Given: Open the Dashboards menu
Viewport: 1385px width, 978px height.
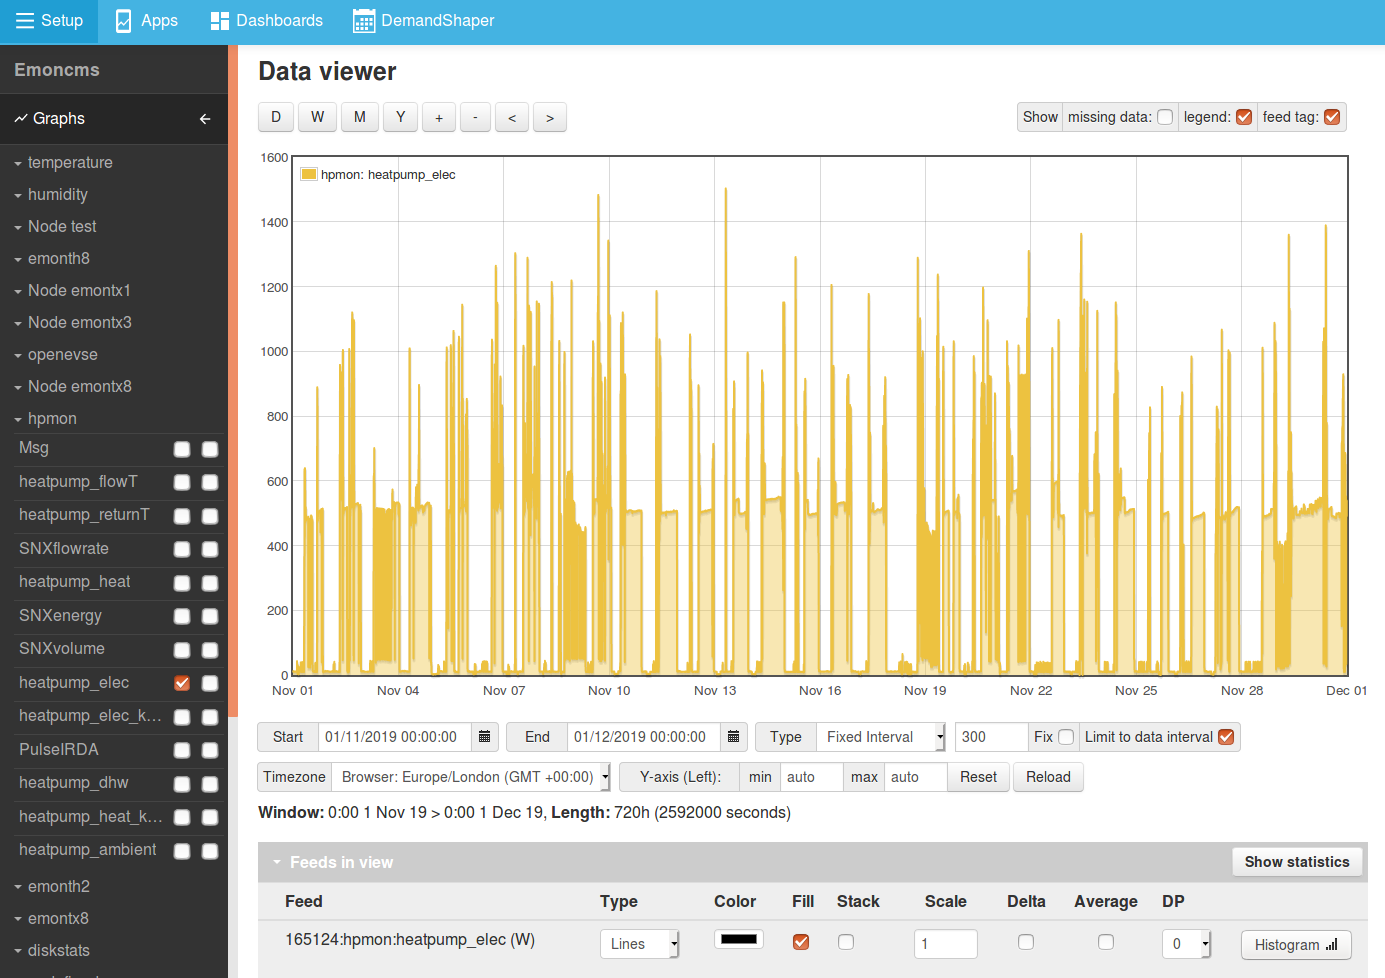Looking at the screenshot, I should pos(266,21).
